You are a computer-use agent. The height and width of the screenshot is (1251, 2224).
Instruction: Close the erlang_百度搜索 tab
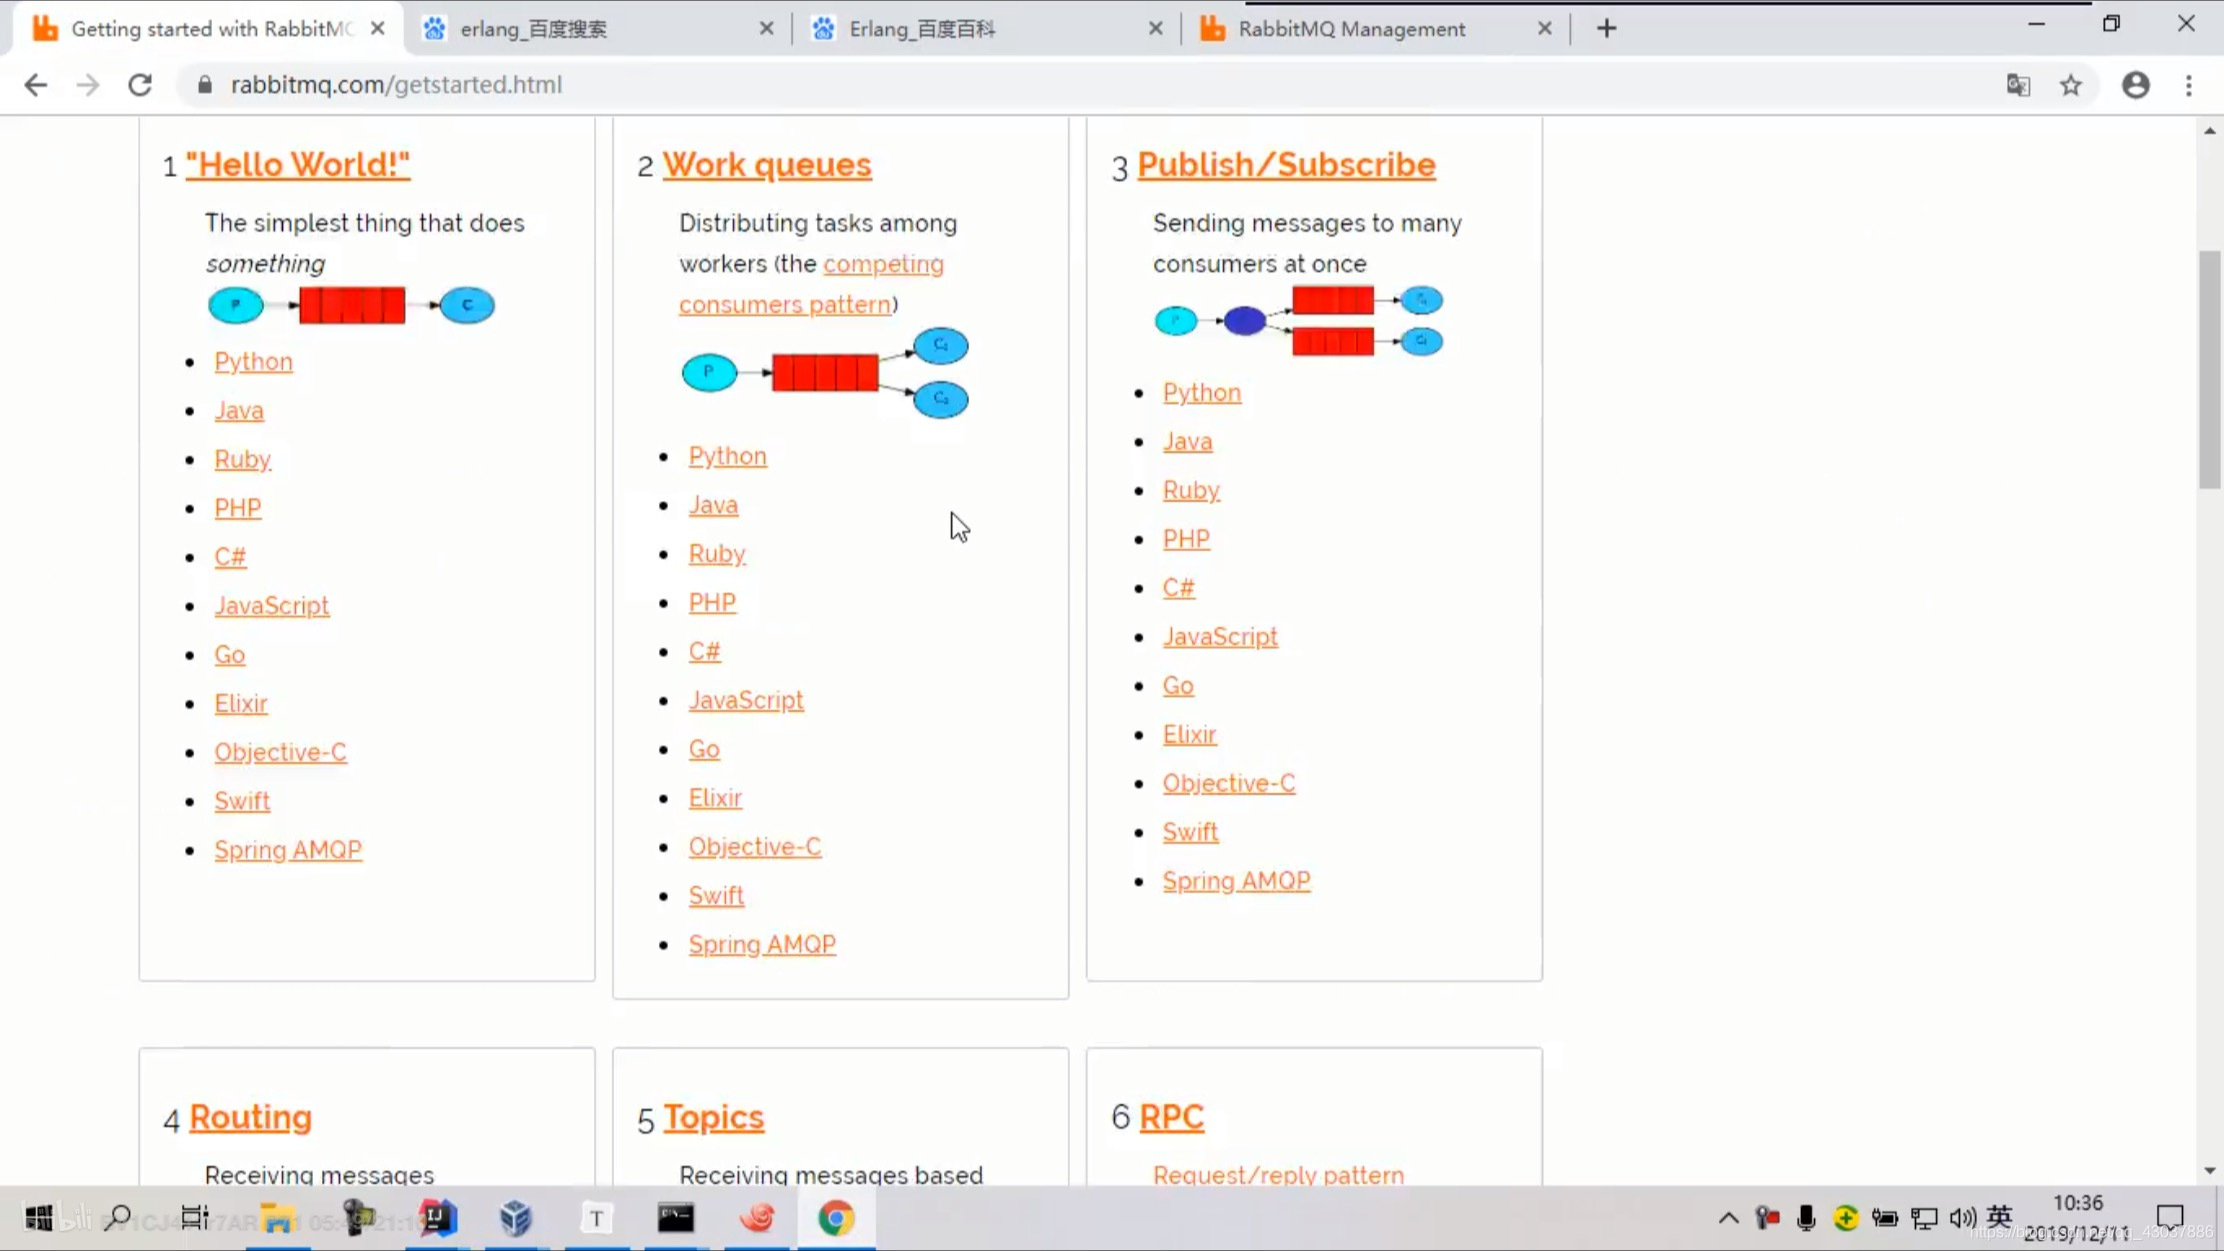coord(766,29)
